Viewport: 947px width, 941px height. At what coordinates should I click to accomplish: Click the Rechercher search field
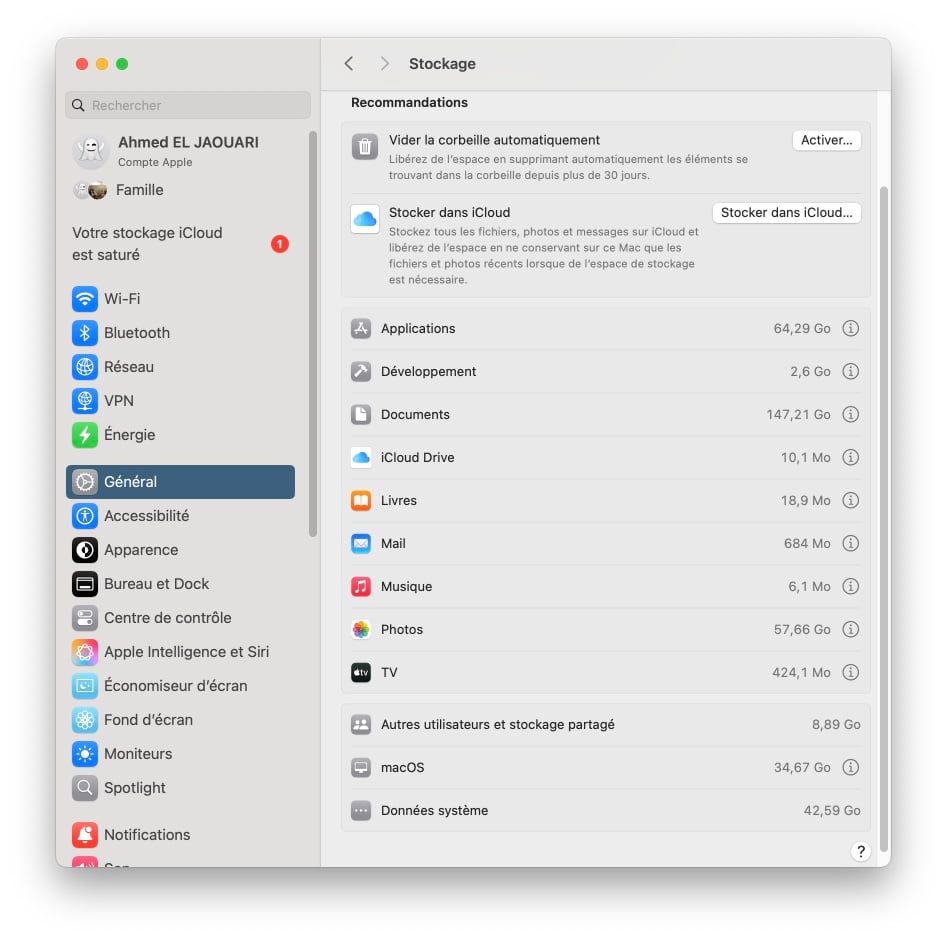click(x=188, y=105)
